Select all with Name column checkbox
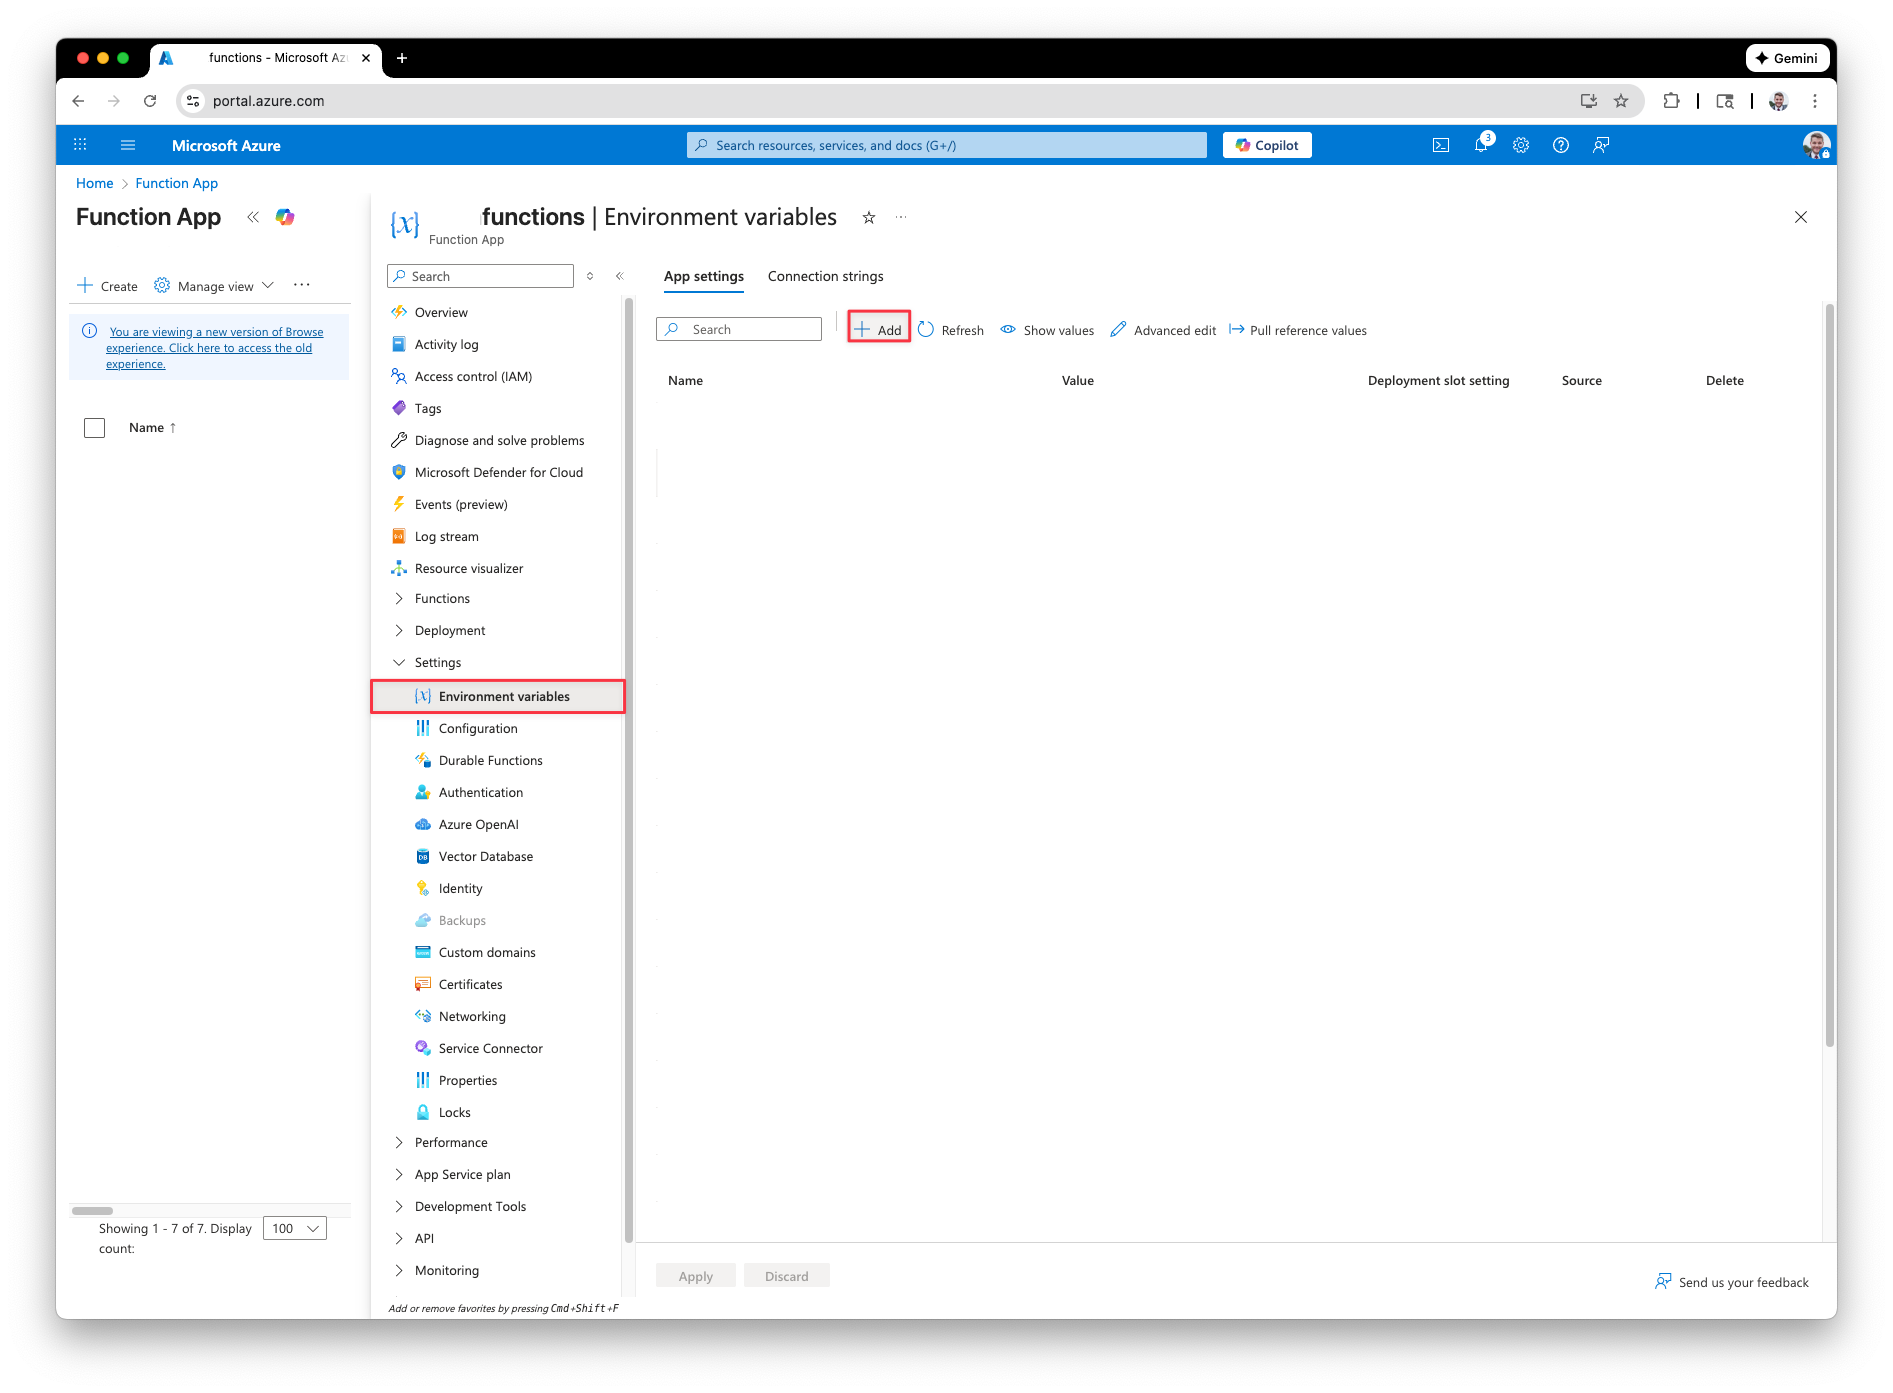The height and width of the screenshot is (1393, 1893). 95,428
